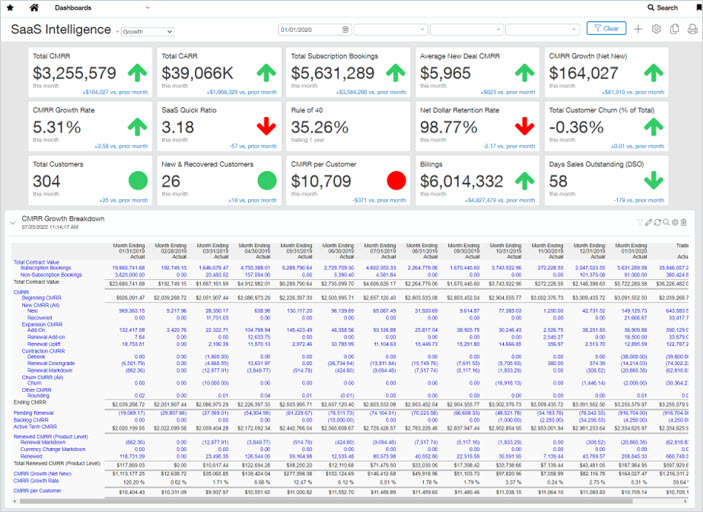The image size is (703, 512).
Task: Click the pencil edit icon on CMRR panel
Action: pyautogui.click(x=648, y=222)
